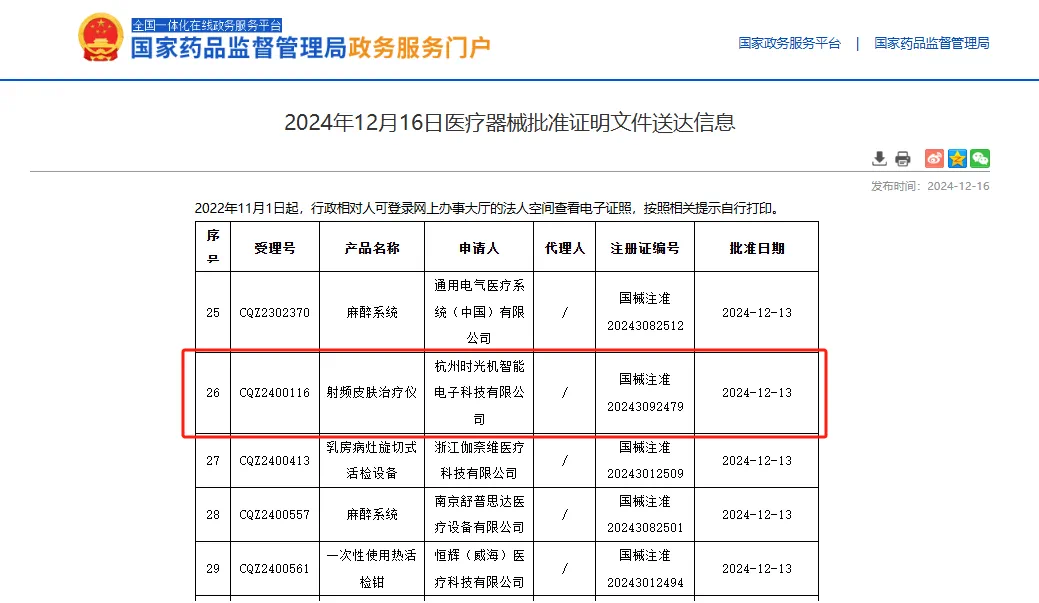
Task: Click the 批准日期 column header
Action: [757, 248]
